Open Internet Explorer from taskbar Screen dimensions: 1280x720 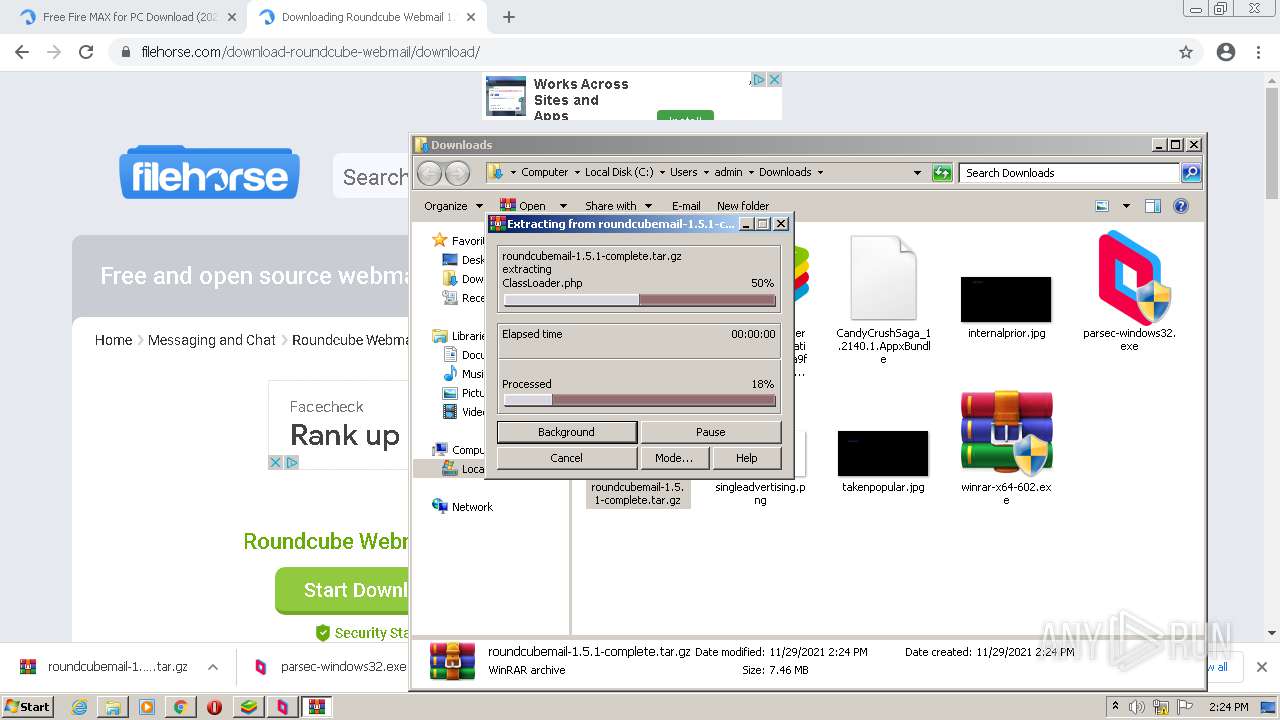coord(80,707)
